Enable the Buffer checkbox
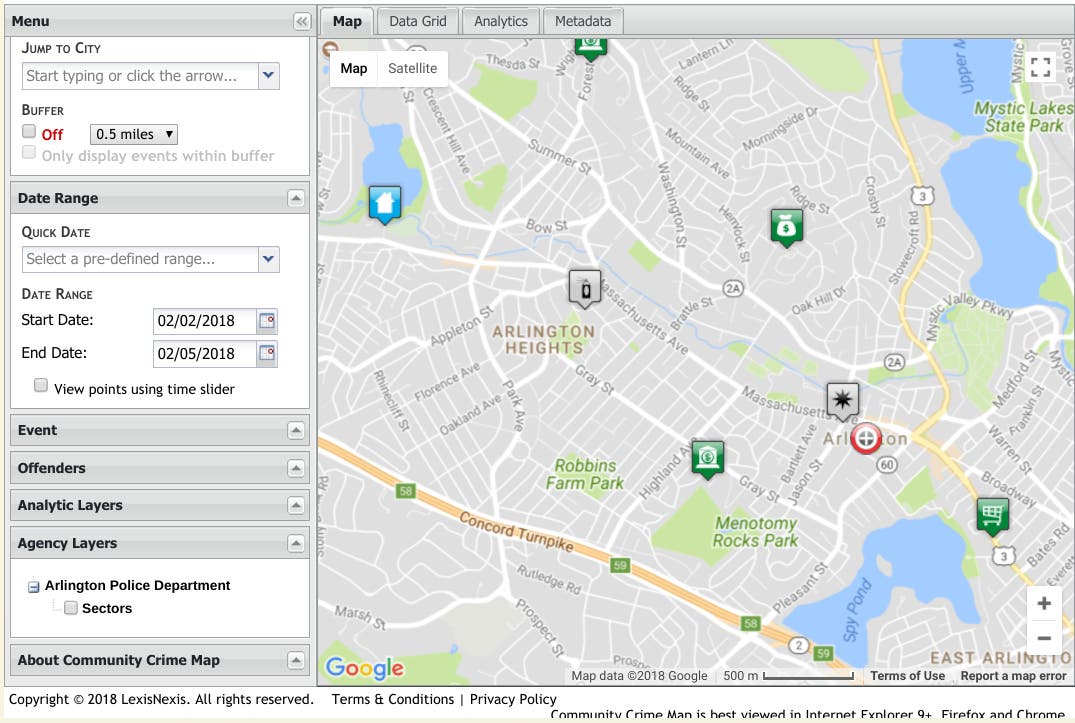The height and width of the screenshot is (723, 1075). coord(29,132)
